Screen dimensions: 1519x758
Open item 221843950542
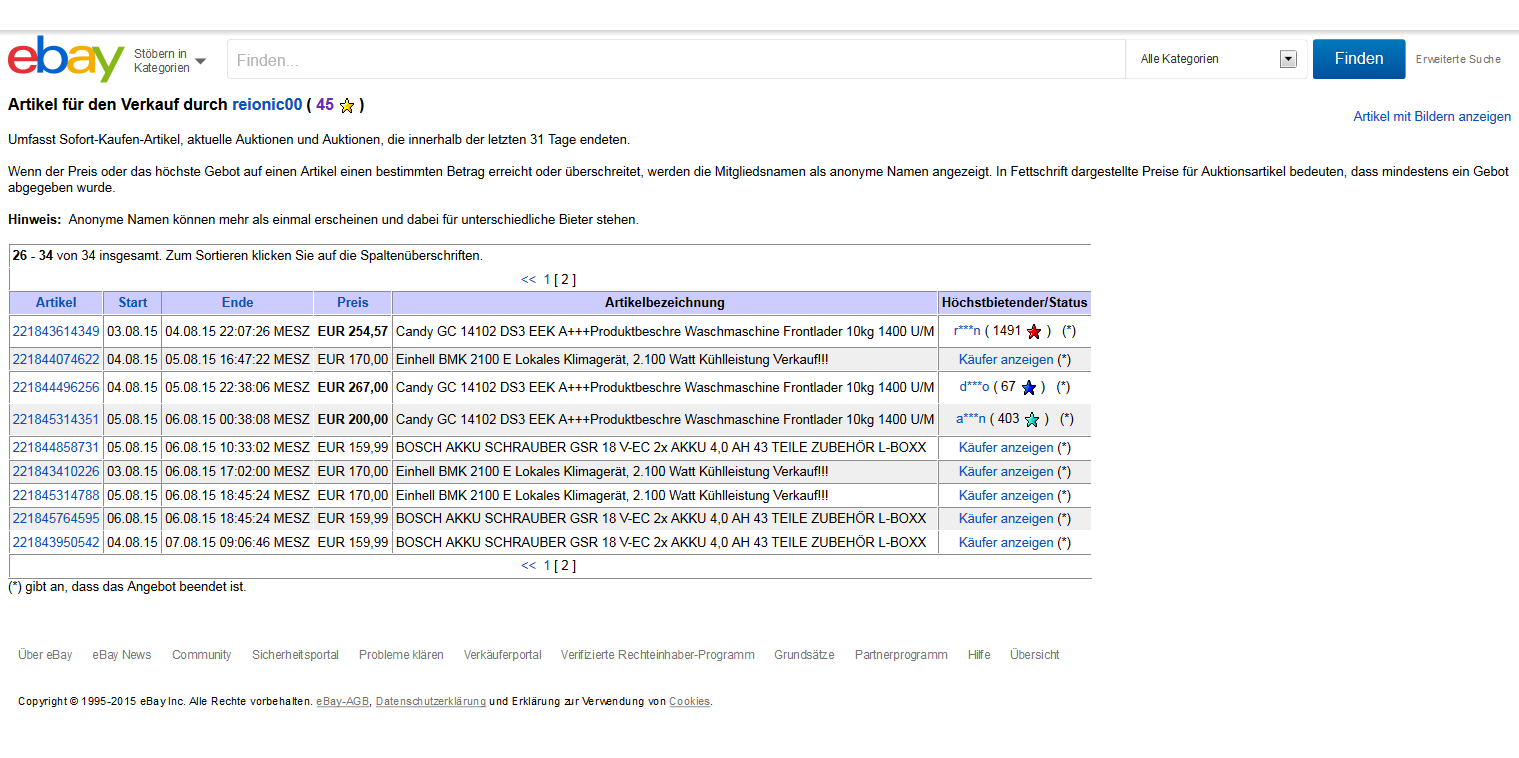(56, 542)
